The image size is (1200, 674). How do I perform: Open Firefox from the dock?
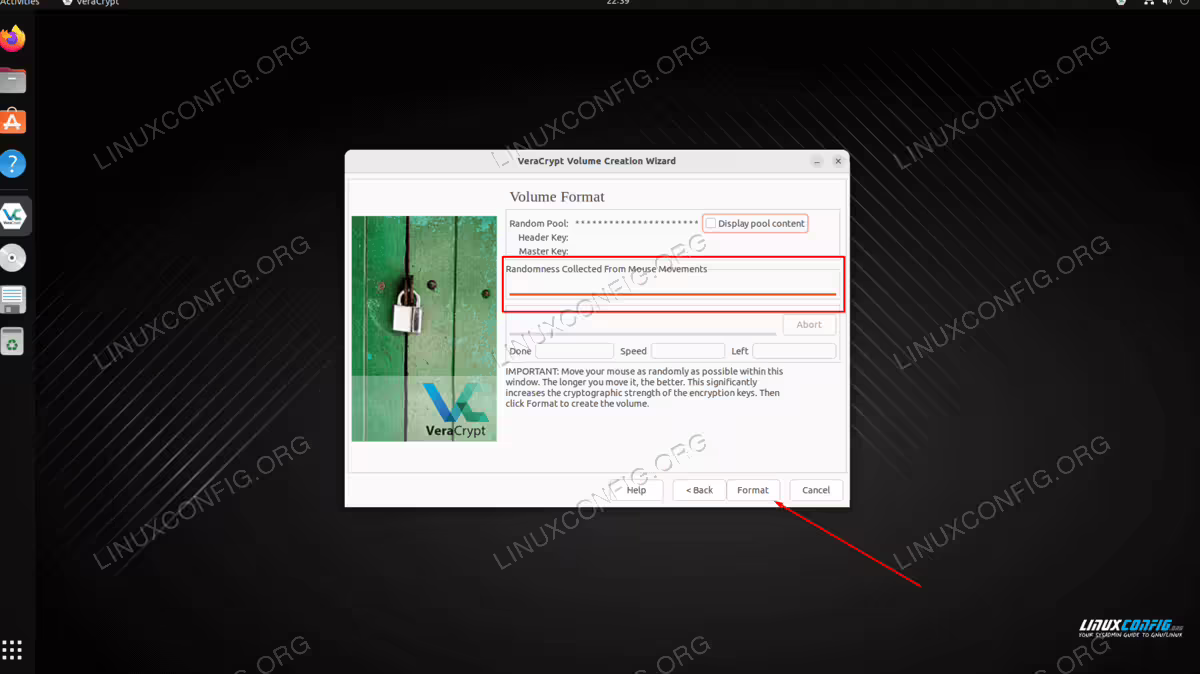pos(13,39)
